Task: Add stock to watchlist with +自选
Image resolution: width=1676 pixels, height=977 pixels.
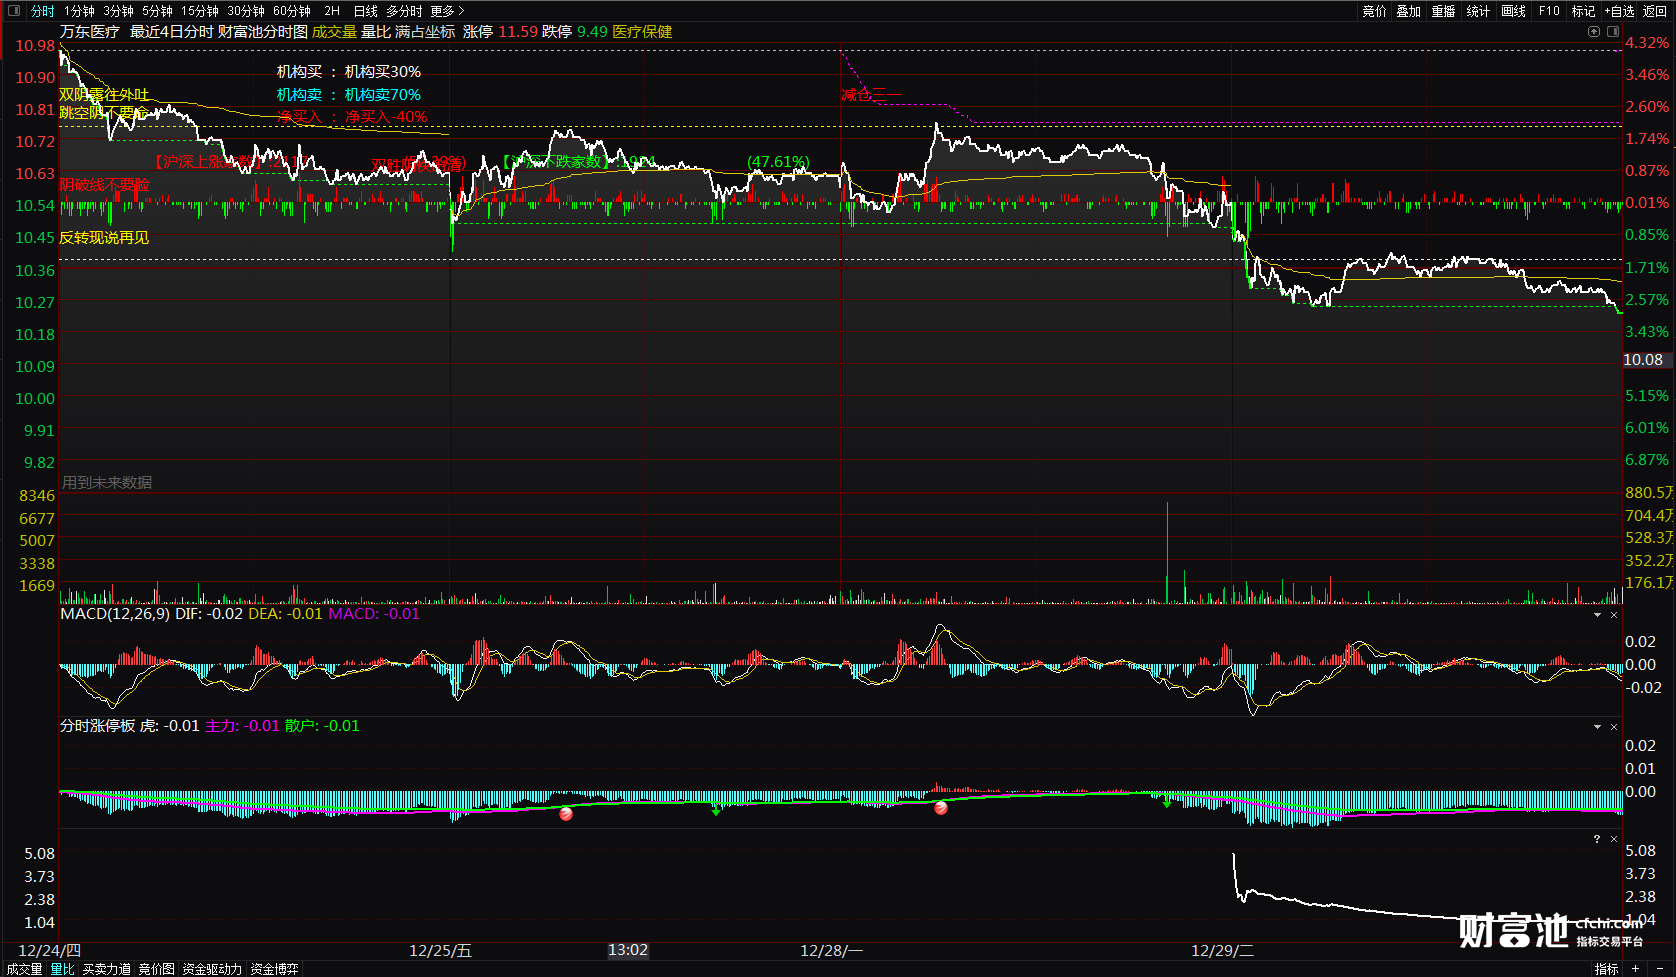Action: [1619, 11]
